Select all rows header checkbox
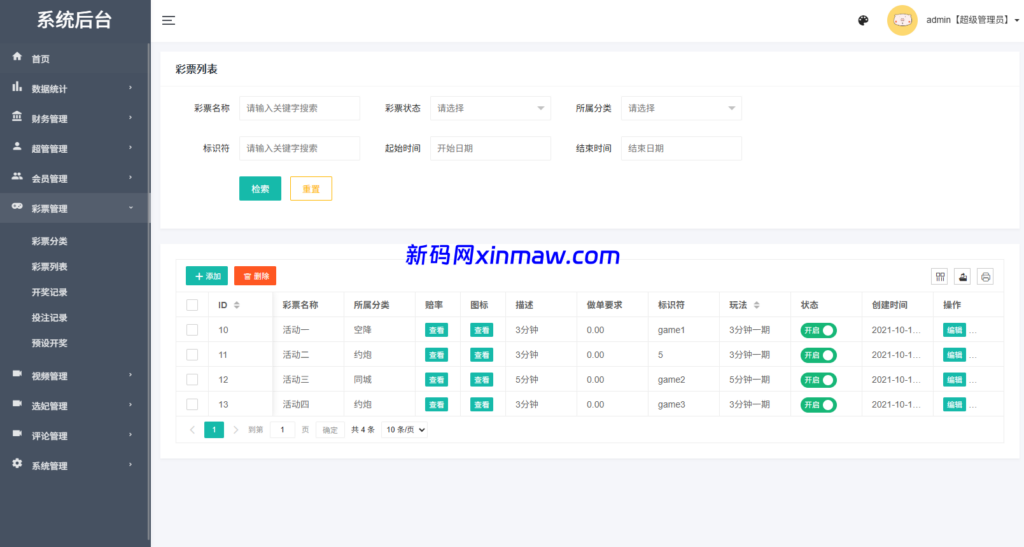This screenshot has width=1024, height=547. point(192,305)
